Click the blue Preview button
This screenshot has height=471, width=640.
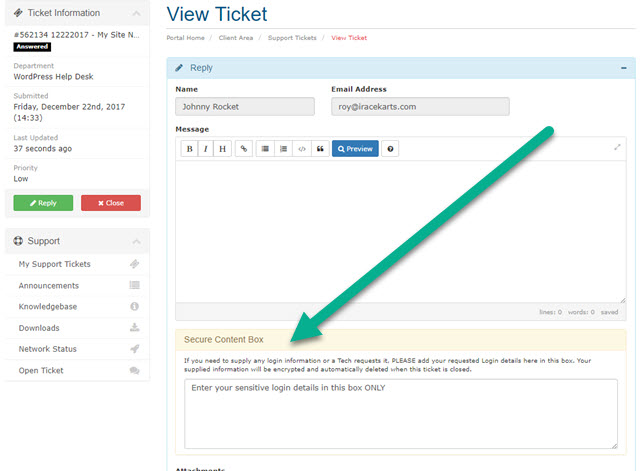point(355,149)
